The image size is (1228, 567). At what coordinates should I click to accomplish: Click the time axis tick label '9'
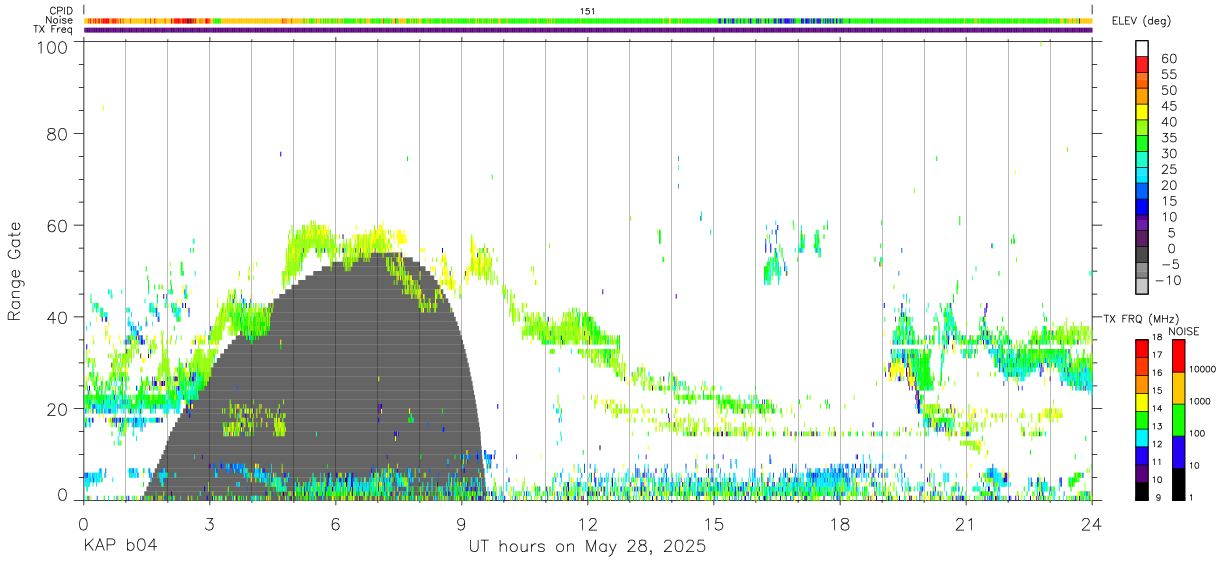pos(461,525)
